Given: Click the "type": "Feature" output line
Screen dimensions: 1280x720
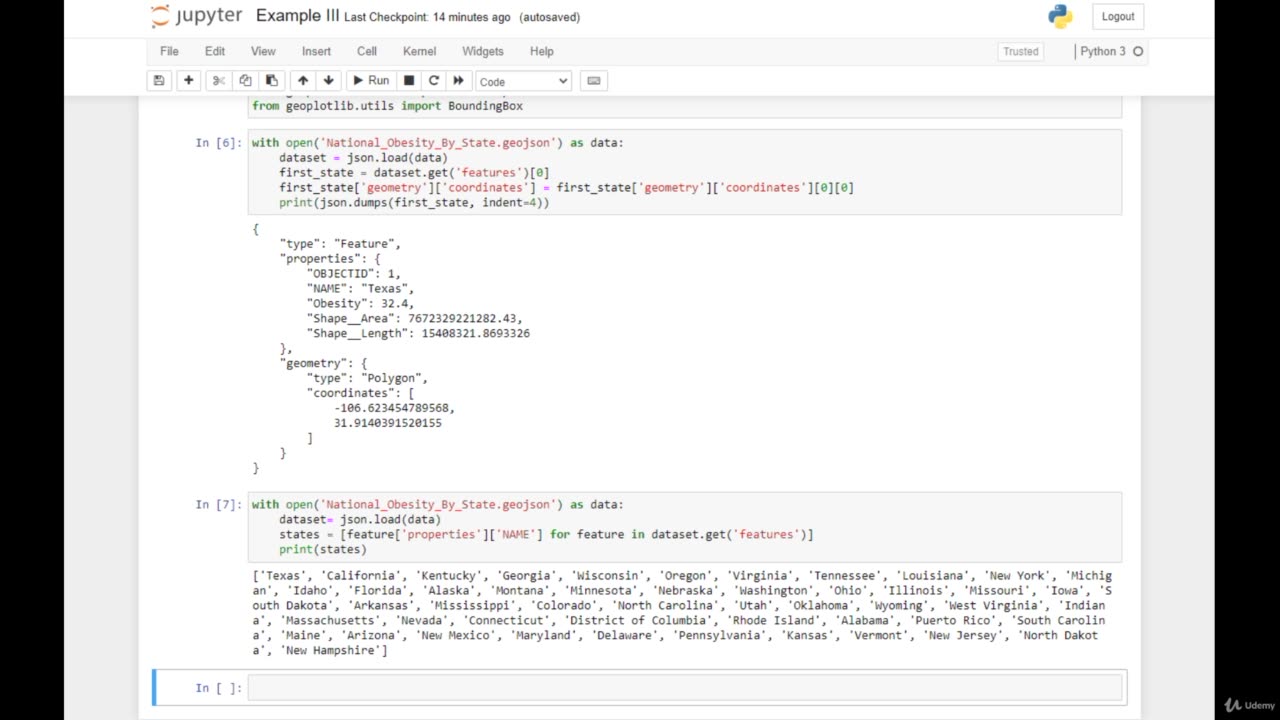Looking at the screenshot, I should coord(340,243).
